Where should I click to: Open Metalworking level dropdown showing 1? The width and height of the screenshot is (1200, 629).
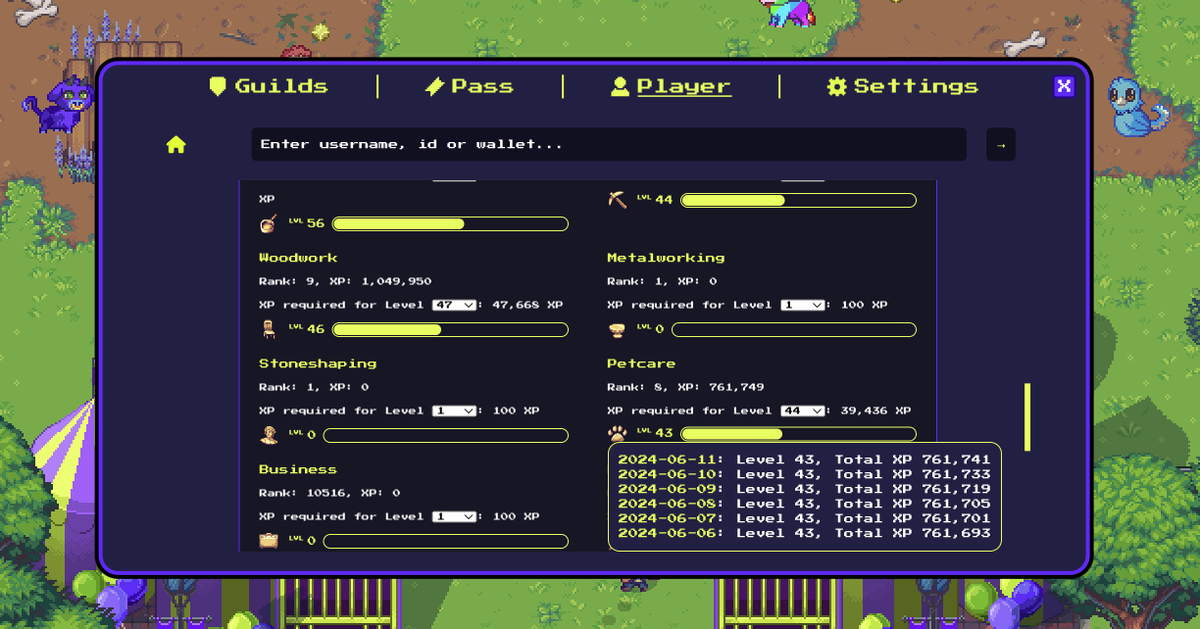(802, 305)
